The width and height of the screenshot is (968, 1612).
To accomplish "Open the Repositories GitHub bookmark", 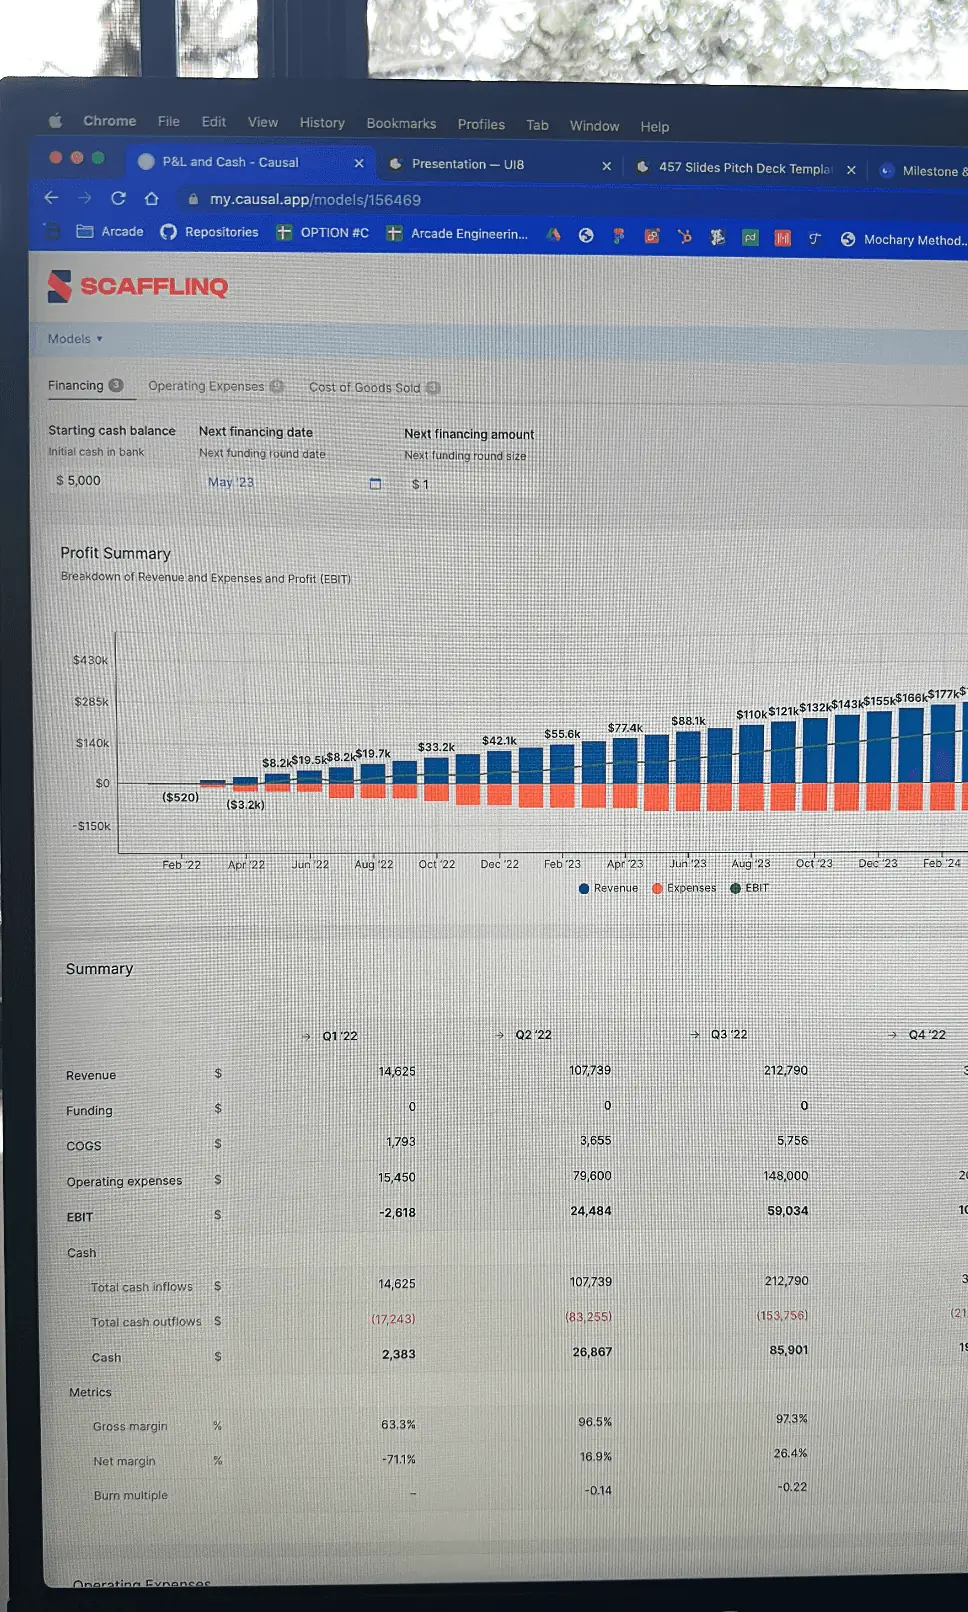I will click(x=209, y=232).
